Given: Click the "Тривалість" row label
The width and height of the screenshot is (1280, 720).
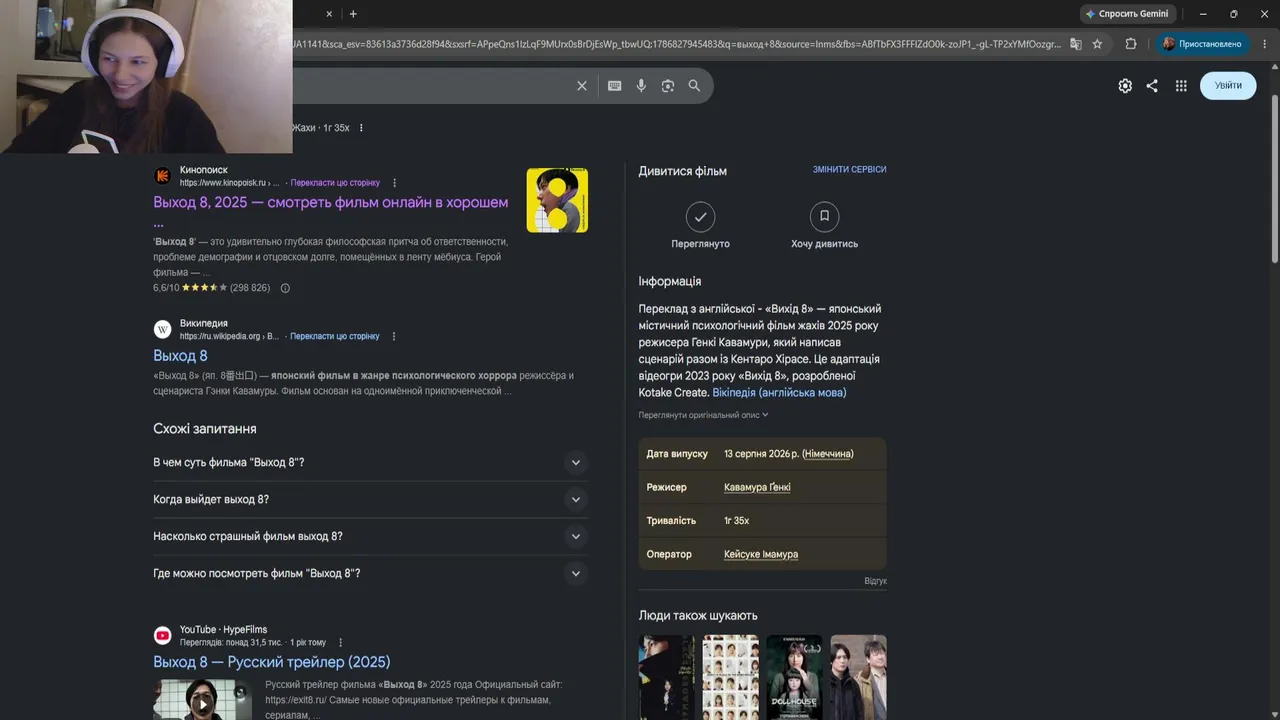Looking at the screenshot, I should coord(671,521).
